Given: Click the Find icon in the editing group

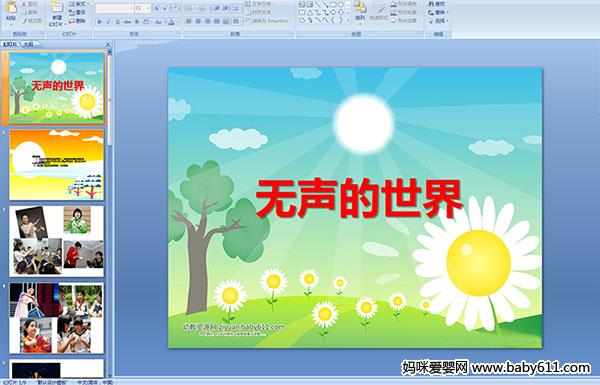Looking at the screenshot, I should click(x=436, y=4).
